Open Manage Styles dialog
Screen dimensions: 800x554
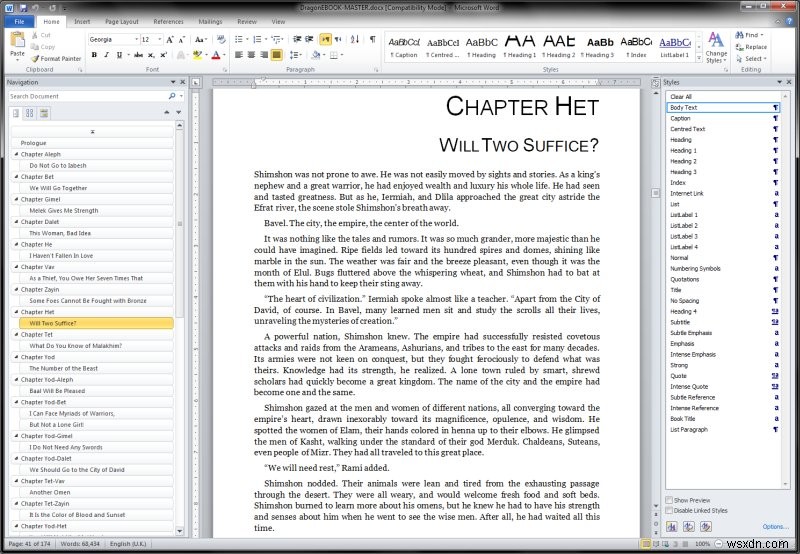click(x=706, y=526)
